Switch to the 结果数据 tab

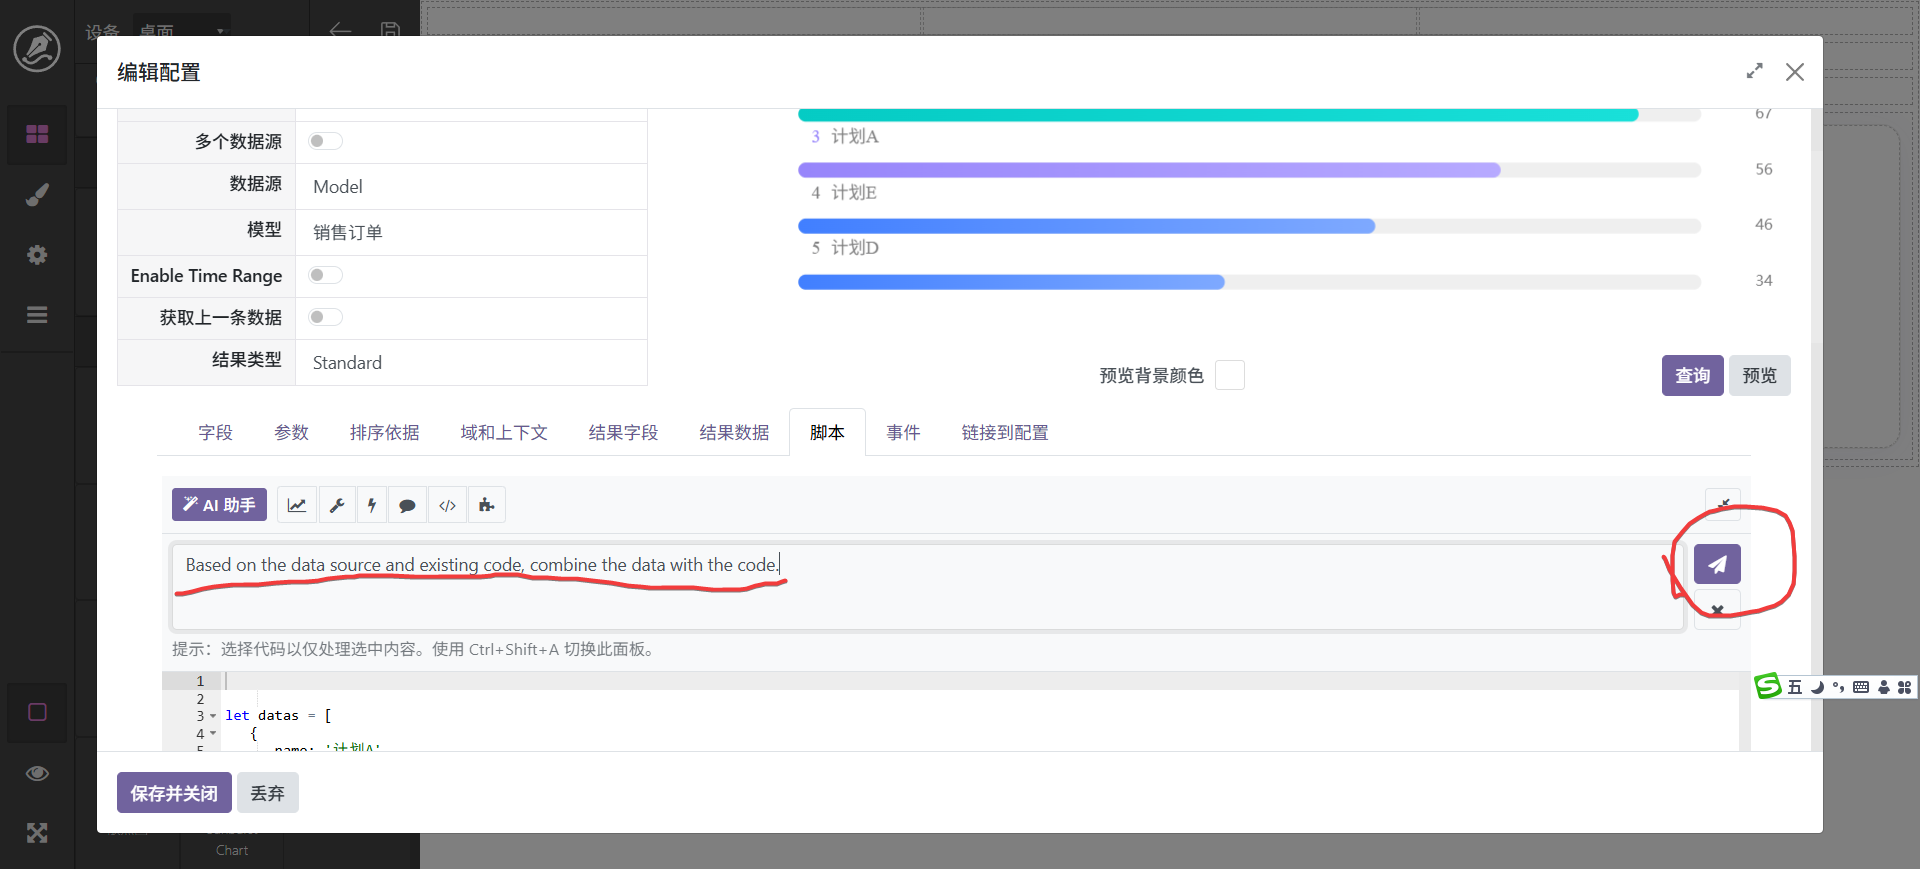pos(734,432)
